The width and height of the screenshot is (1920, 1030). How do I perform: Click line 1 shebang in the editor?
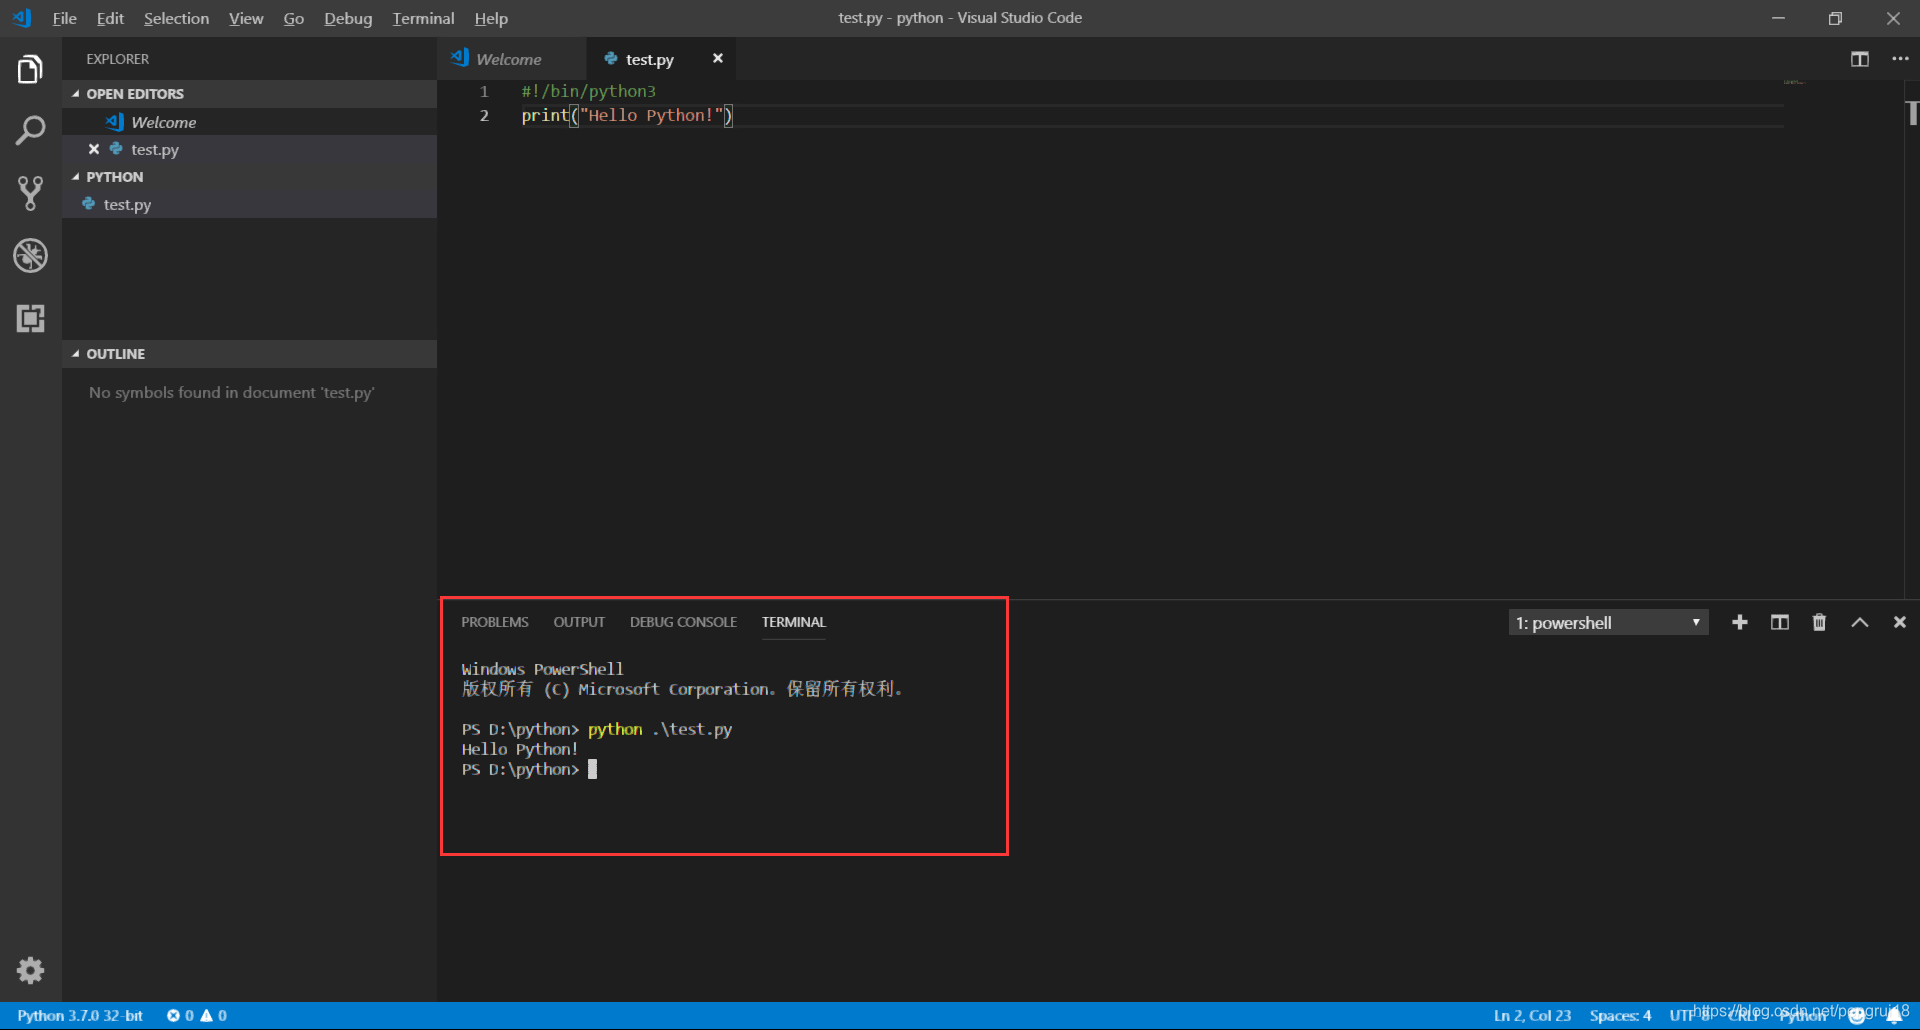point(589,91)
